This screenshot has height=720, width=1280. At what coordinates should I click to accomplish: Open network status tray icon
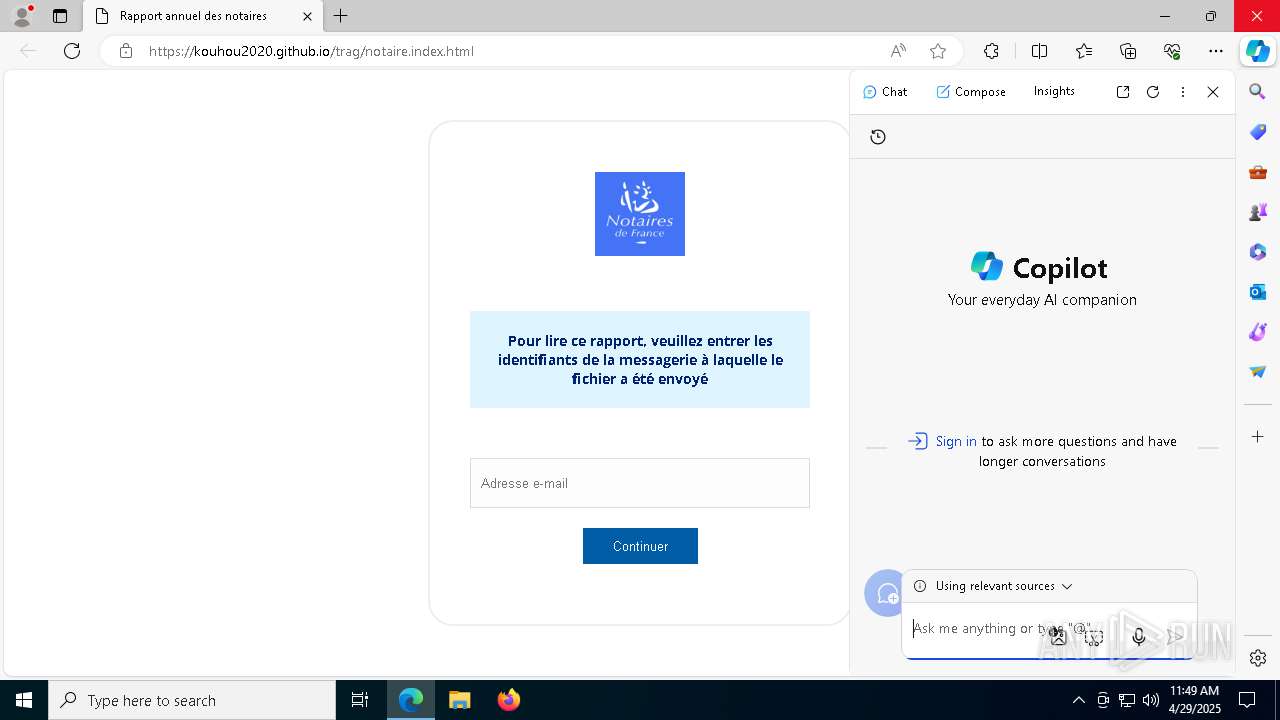click(x=1127, y=700)
